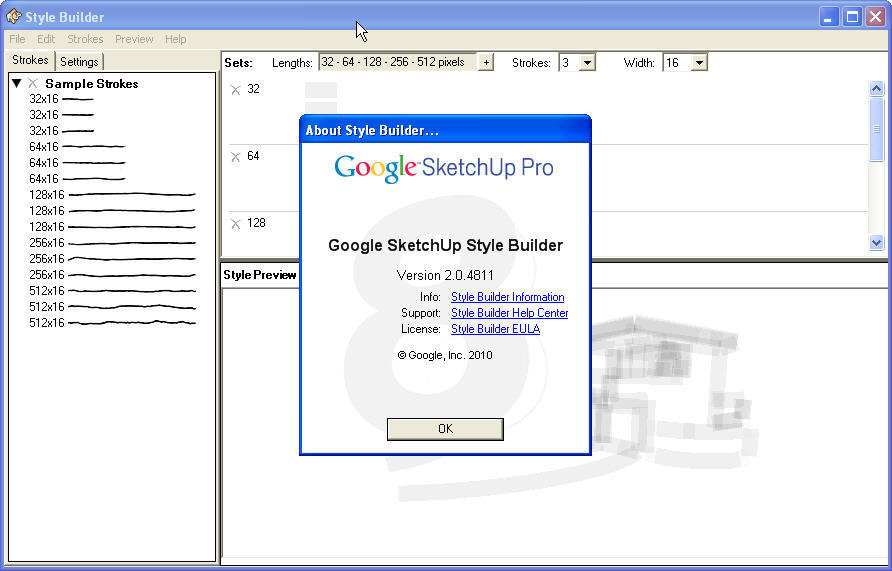Click the plus button beside Lengths
This screenshot has width=892, height=571.
(486, 63)
